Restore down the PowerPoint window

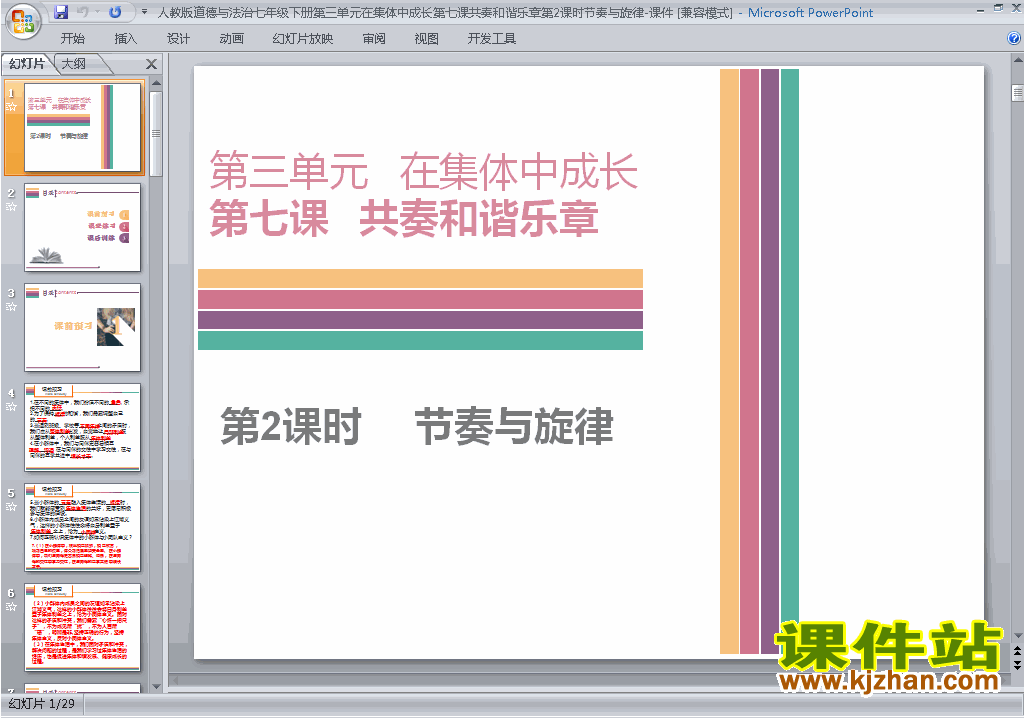point(999,8)
